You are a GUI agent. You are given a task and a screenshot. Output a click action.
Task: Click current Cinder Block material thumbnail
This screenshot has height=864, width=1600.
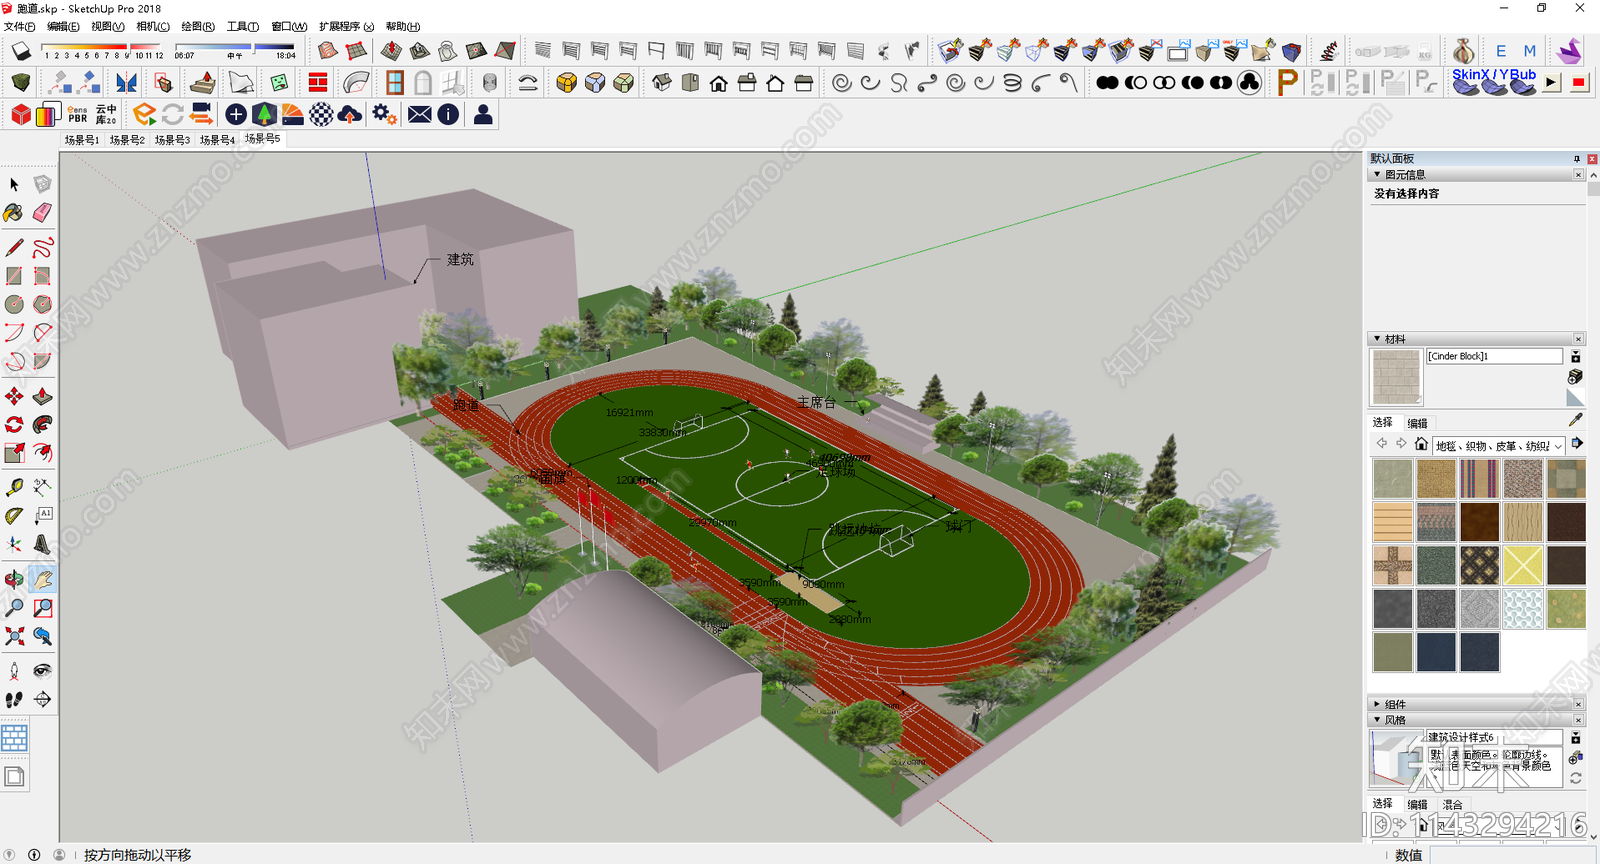click(1396, 376)
